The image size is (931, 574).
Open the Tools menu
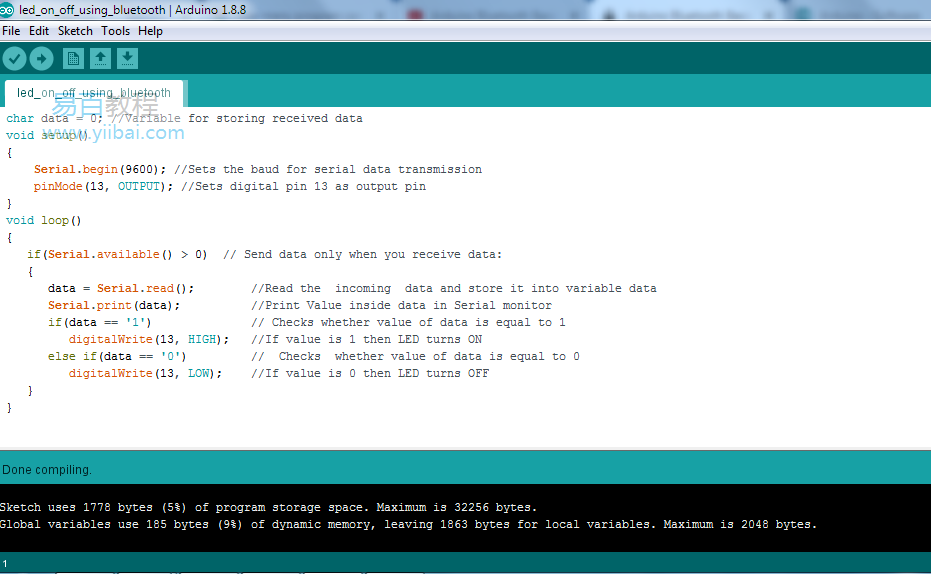[115, 31]
